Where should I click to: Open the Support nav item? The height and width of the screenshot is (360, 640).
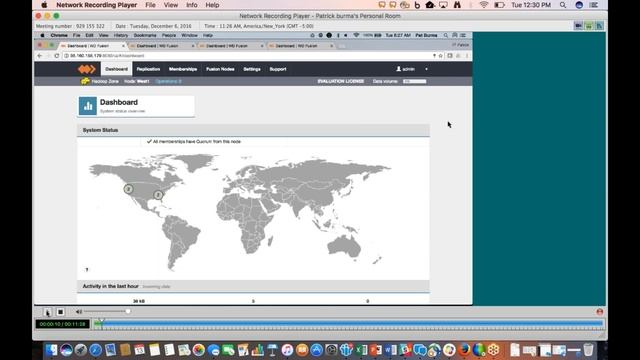(x=278, y=69)
